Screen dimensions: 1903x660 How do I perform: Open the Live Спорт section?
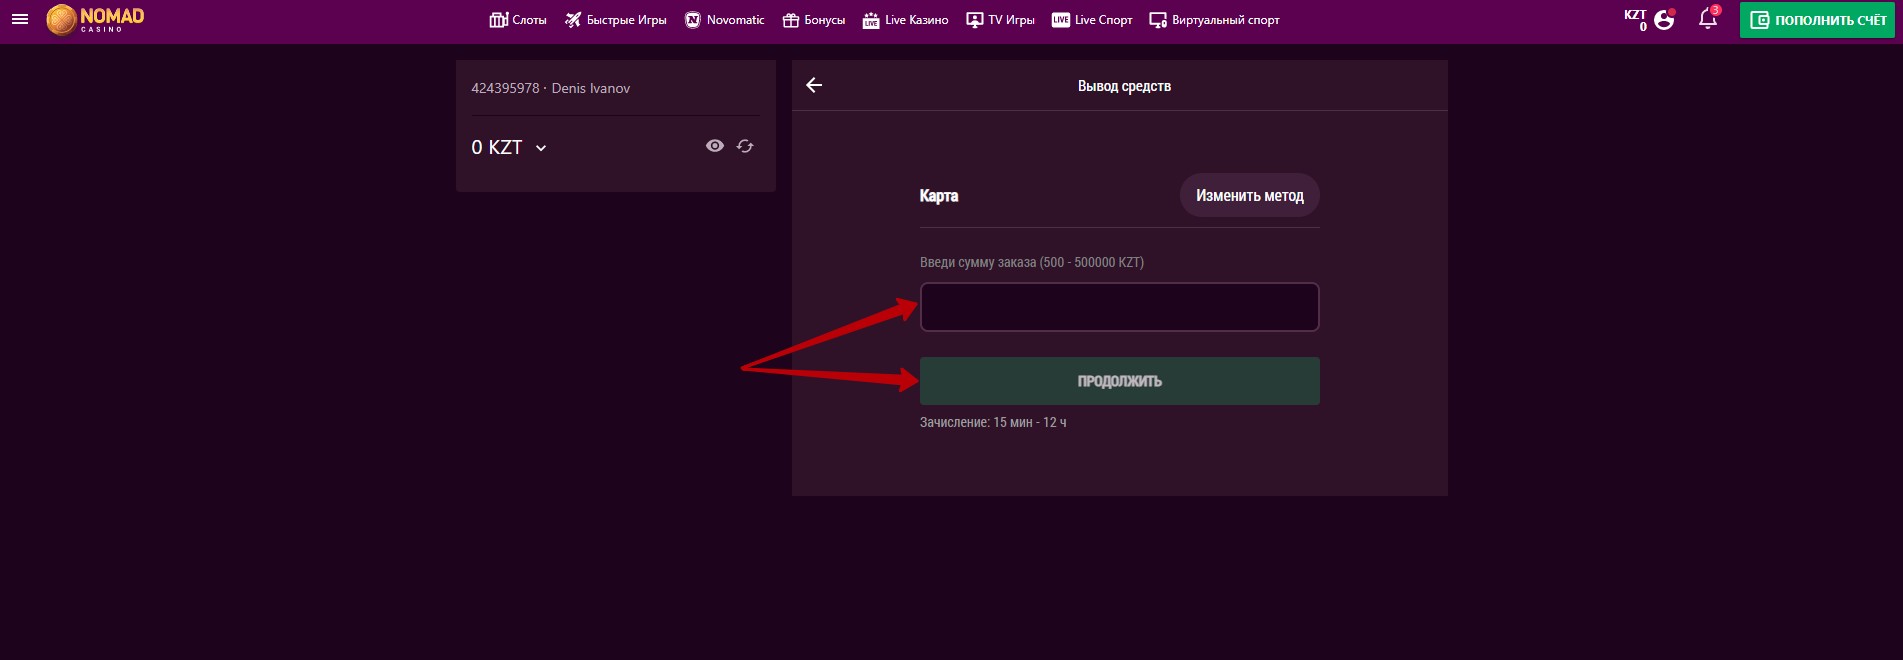pyautogui.click(x=1092, y=20)
